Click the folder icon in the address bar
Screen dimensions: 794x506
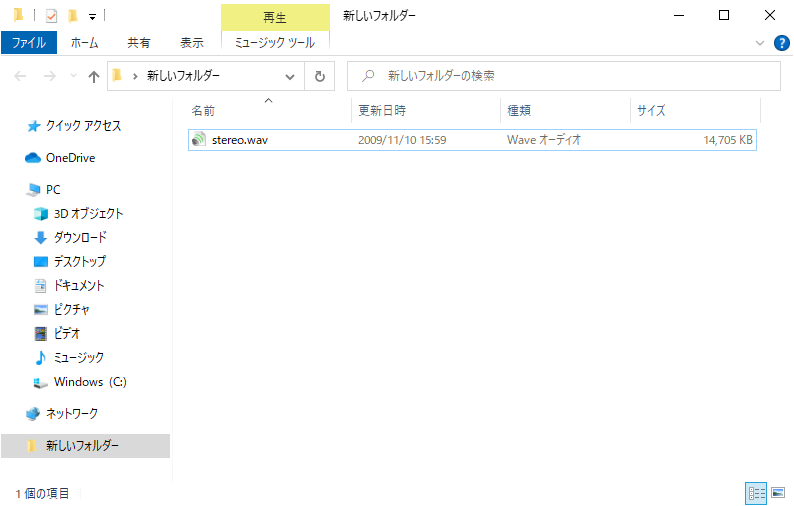point(117,76)
